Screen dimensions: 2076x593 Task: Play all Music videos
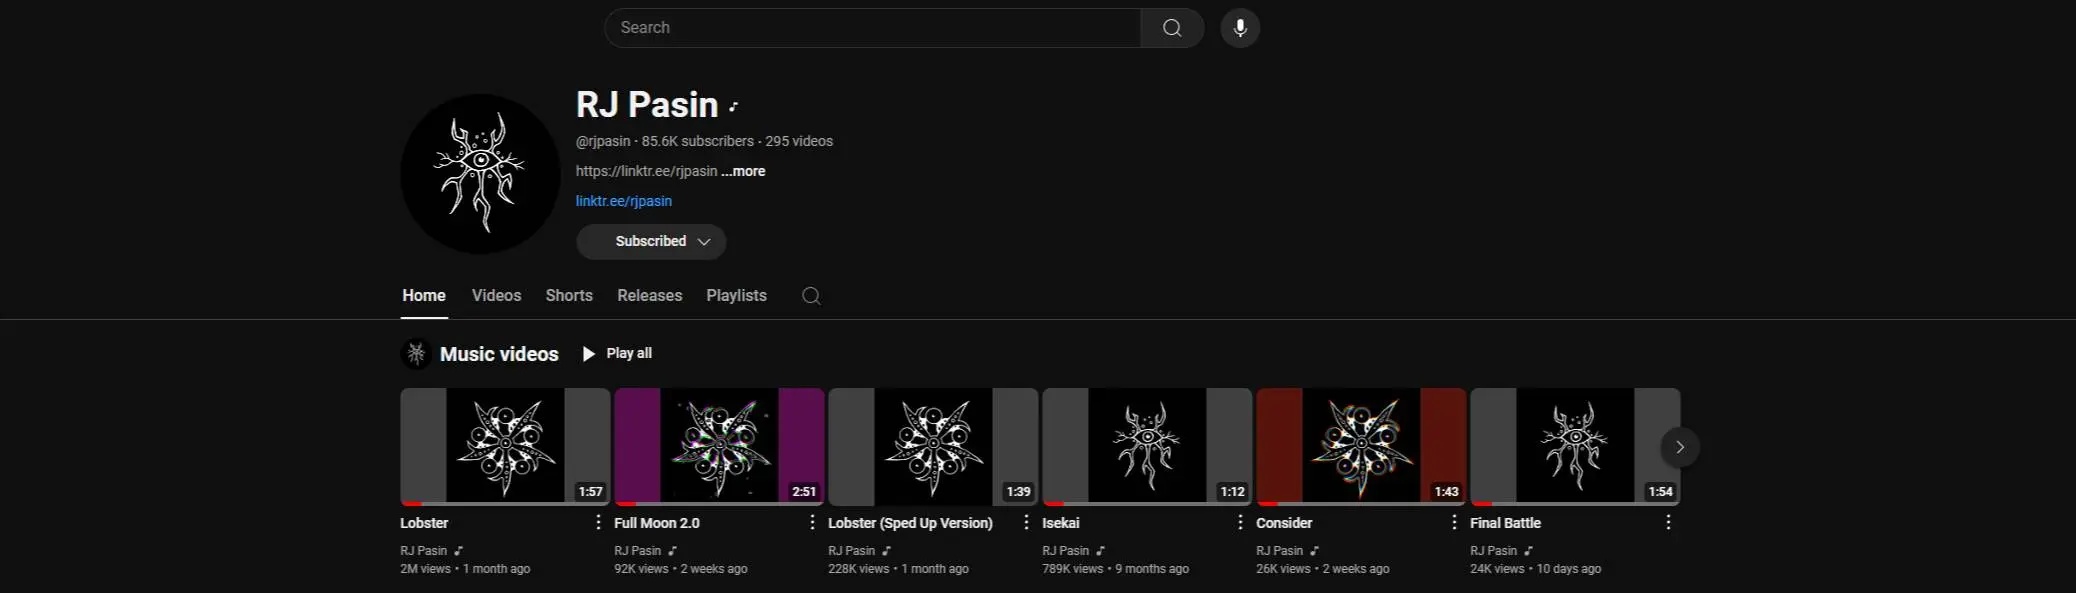pyautogui.click(x=617, y=354)
